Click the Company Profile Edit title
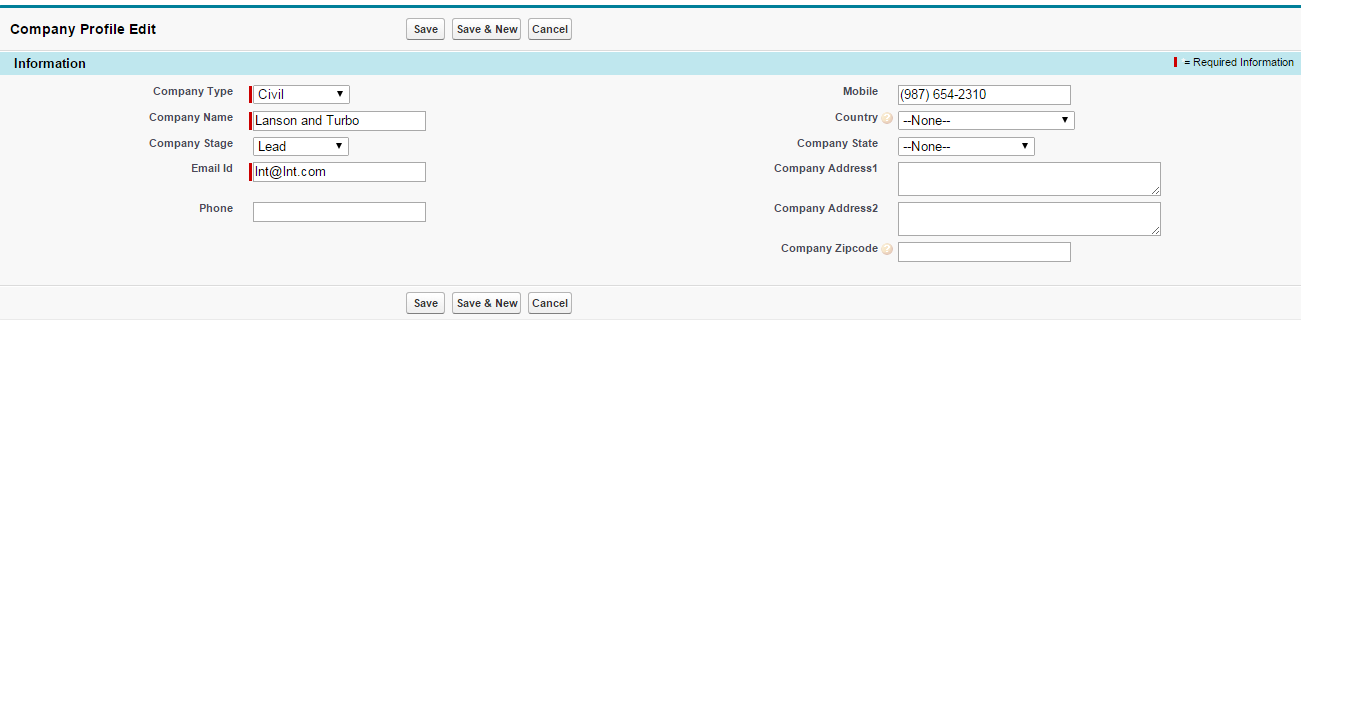The width and height of the screenshot is (1356, 702). pos(83,29)
